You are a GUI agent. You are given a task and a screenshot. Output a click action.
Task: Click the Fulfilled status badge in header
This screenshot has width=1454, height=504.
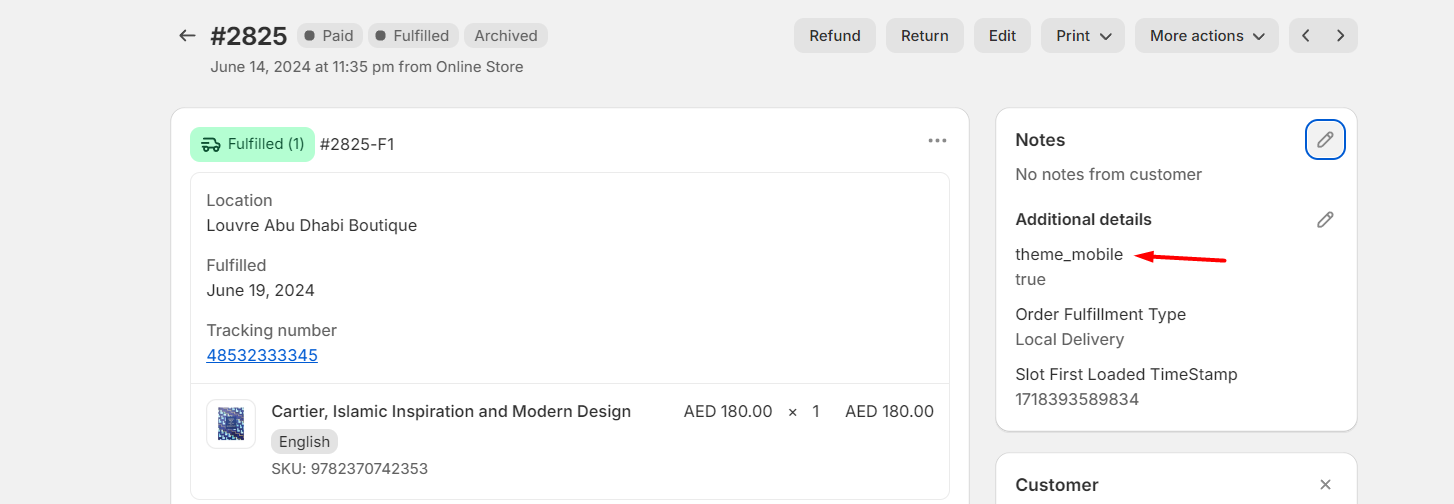point(413,36)
